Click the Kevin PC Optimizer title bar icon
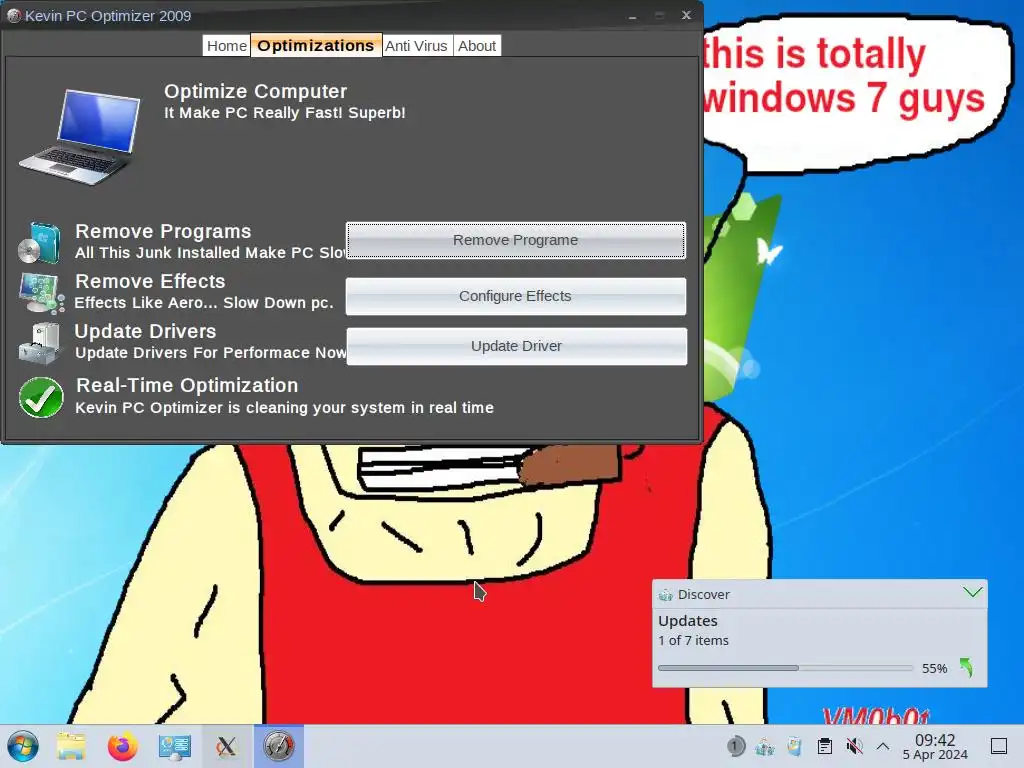The width and height of the screenshot is (1024, 768). point(13,16)
